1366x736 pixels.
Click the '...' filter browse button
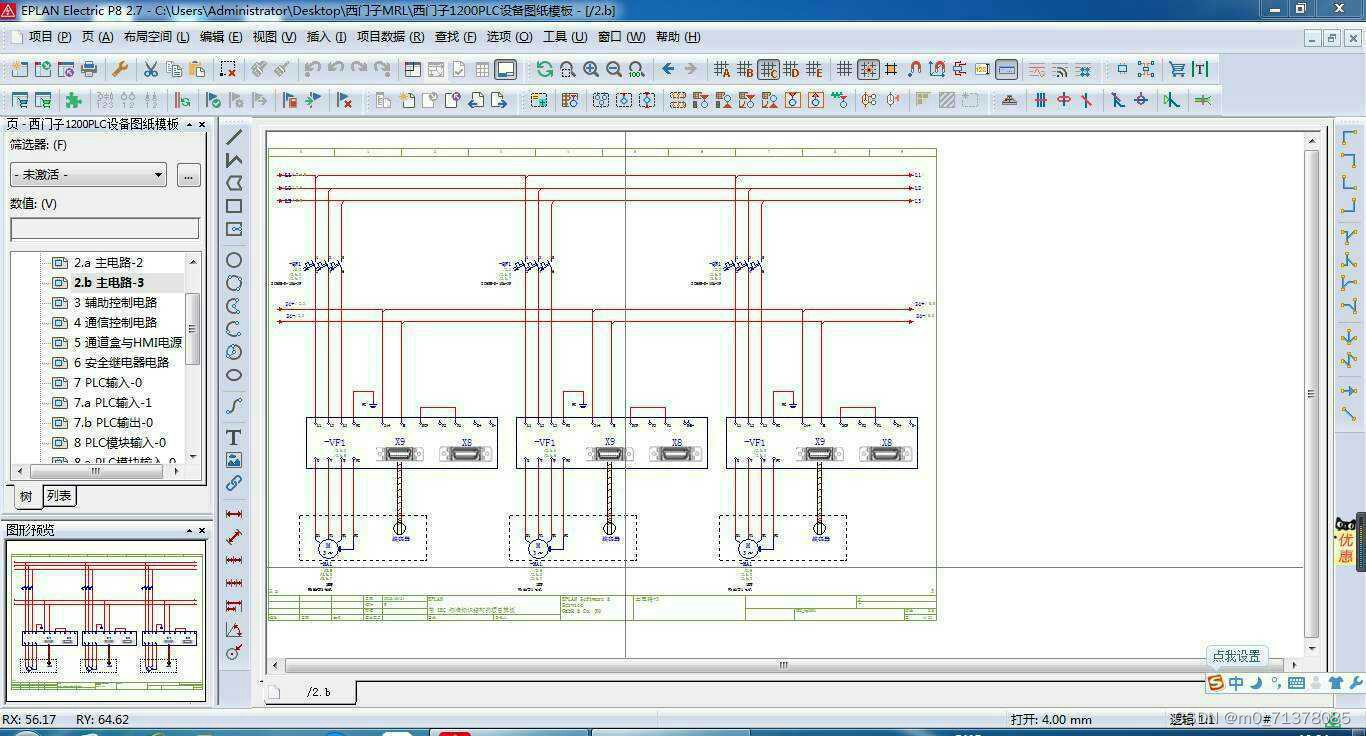coord(188,175)
